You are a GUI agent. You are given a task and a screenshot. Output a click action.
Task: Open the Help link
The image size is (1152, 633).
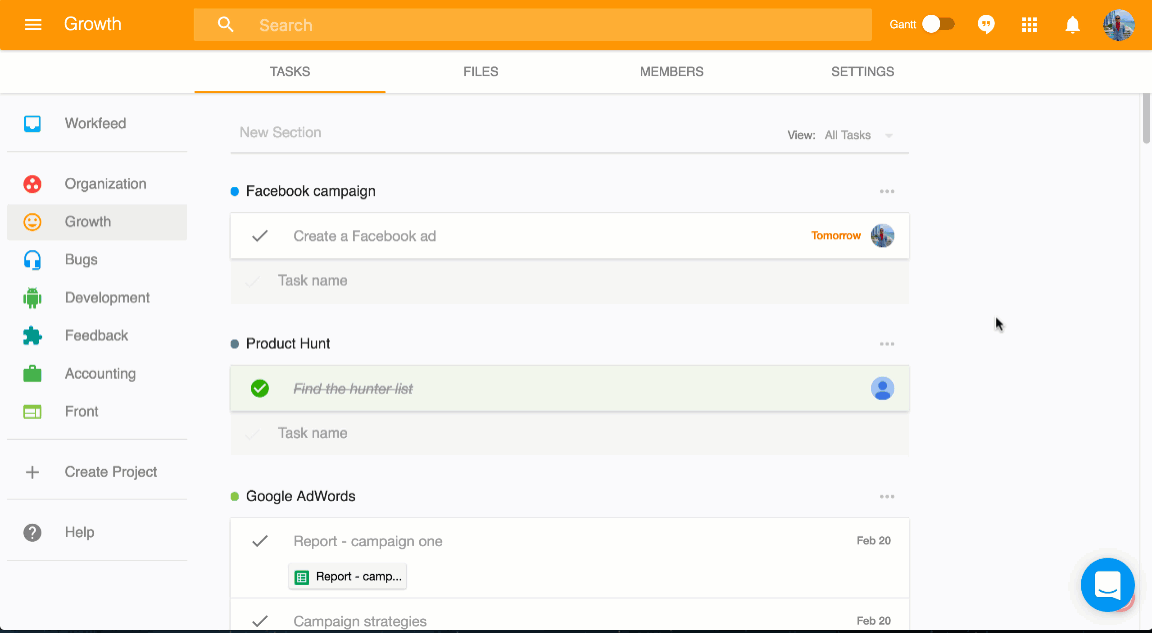(x=79, y=532)
